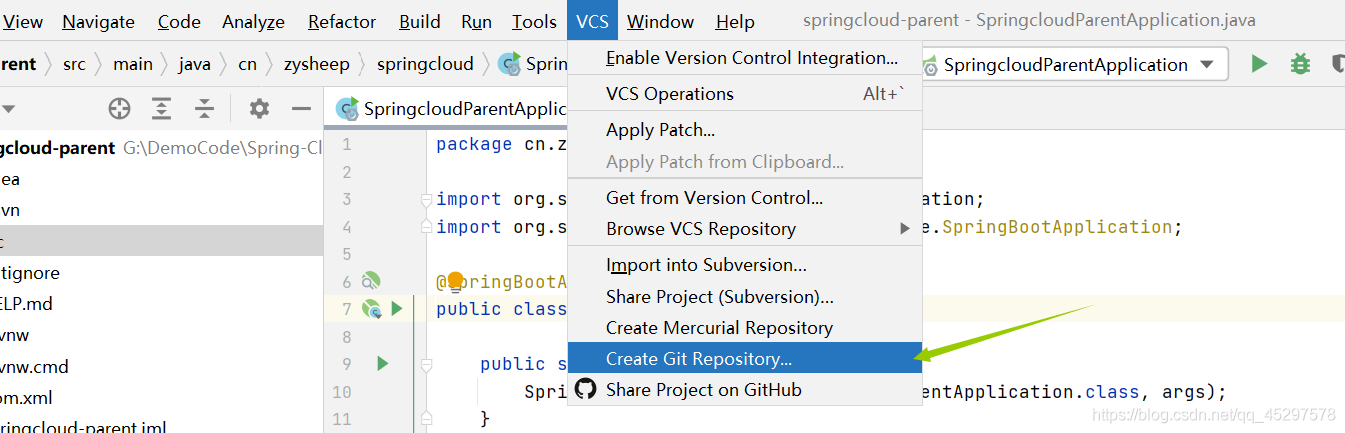
Task: Click the GitHub icon in the VCS menu
Action: [586, 389]
